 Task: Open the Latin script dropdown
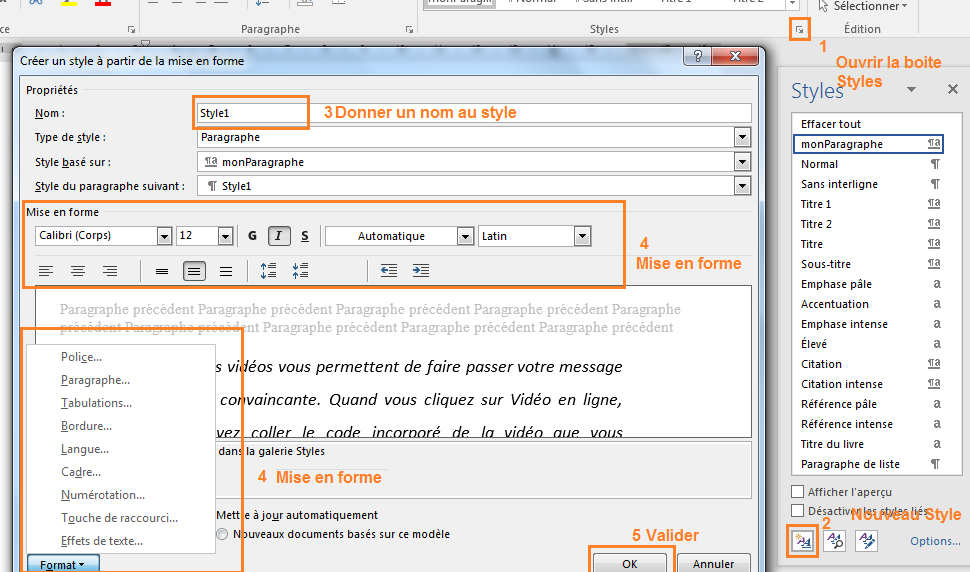(x=582, y=236)
